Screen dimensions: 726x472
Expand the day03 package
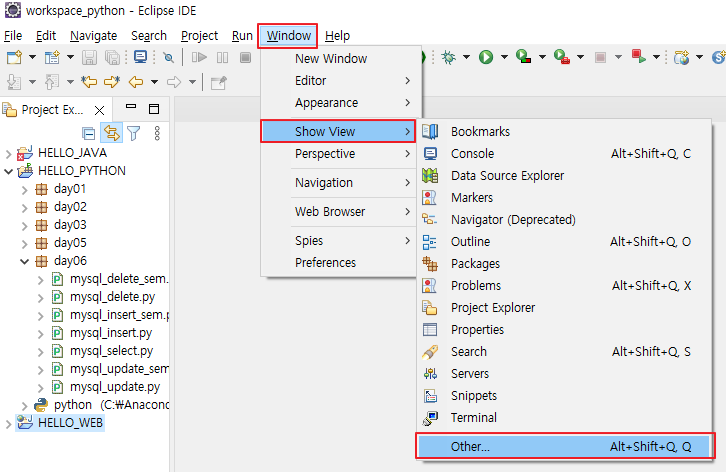point(25,226)
